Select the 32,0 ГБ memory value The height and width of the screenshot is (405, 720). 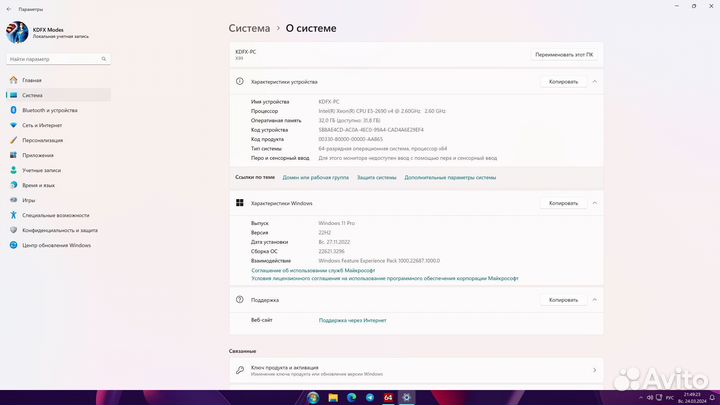349,120
